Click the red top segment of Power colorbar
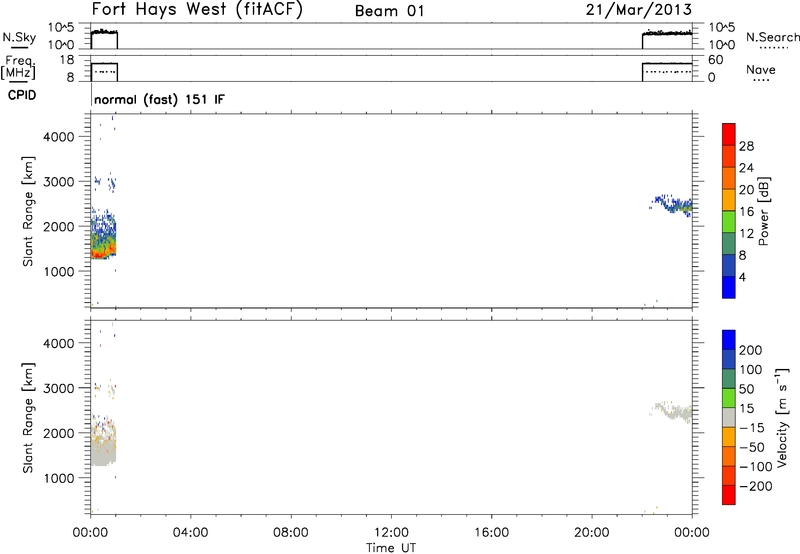Viewport: 800px width, 554px height. click(x=729, y=134)
